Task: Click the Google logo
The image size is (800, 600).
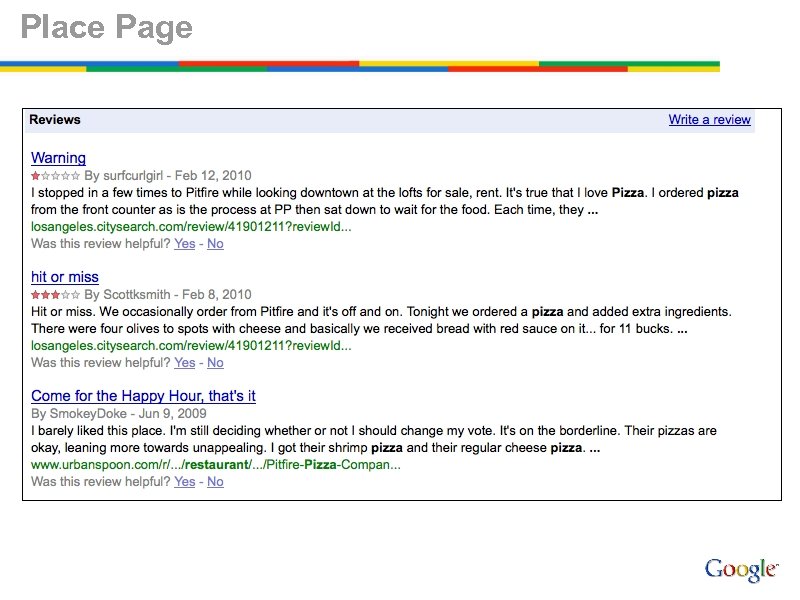Action: 741,569
